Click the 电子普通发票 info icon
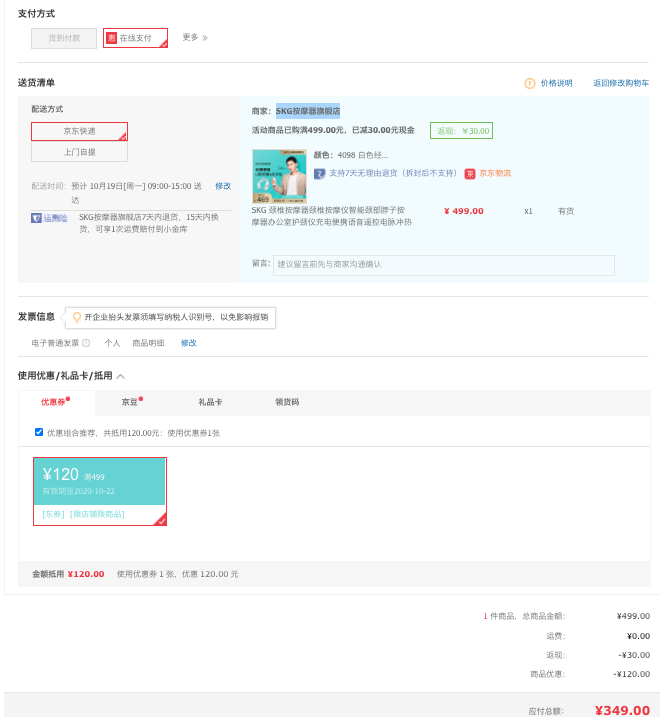 point(86,343)
